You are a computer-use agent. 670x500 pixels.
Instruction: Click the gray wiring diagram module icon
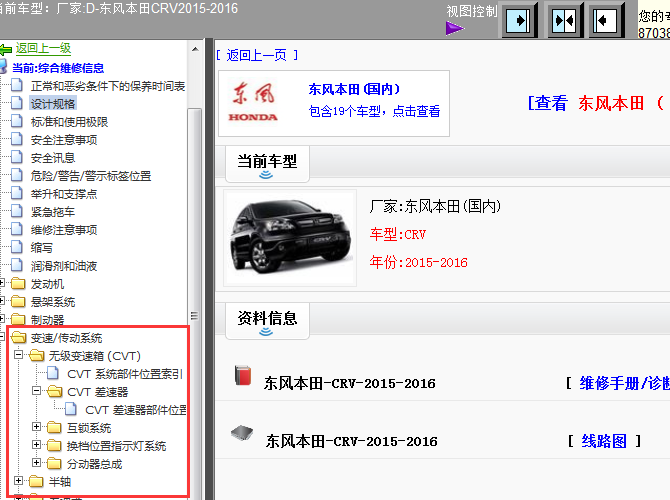tap(242, 433)
